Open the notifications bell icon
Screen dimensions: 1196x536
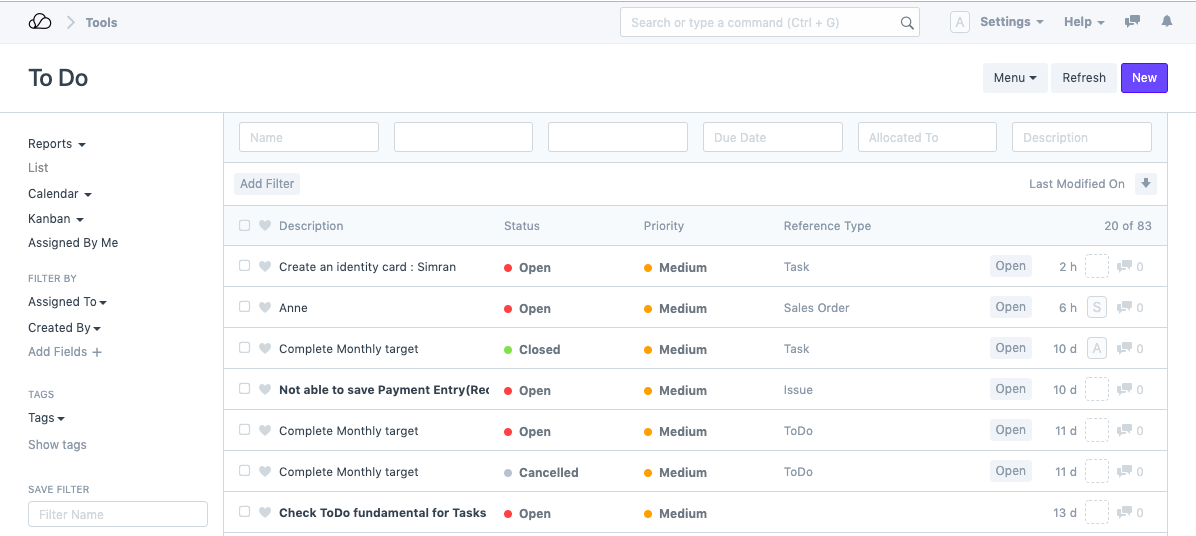point(1166,22)
